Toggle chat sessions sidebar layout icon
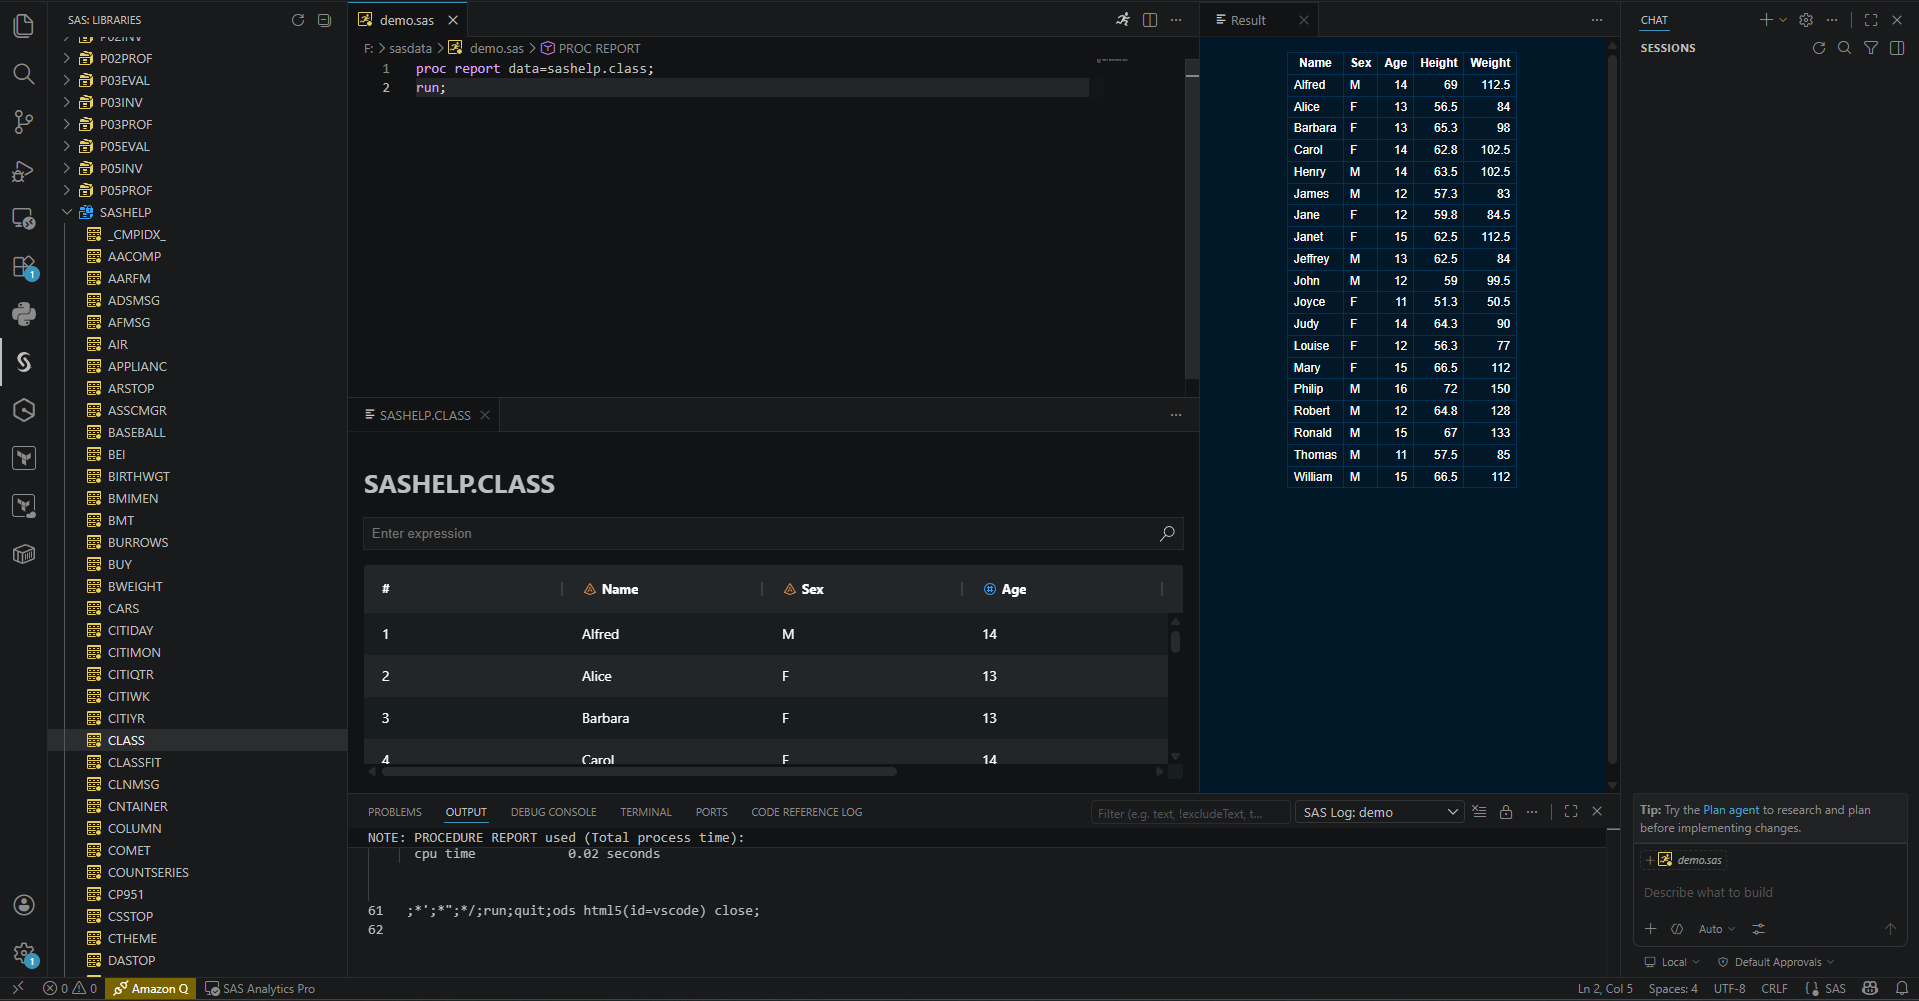The height and width of the screenshot is (1001, 1919). tap(1897, 48)
